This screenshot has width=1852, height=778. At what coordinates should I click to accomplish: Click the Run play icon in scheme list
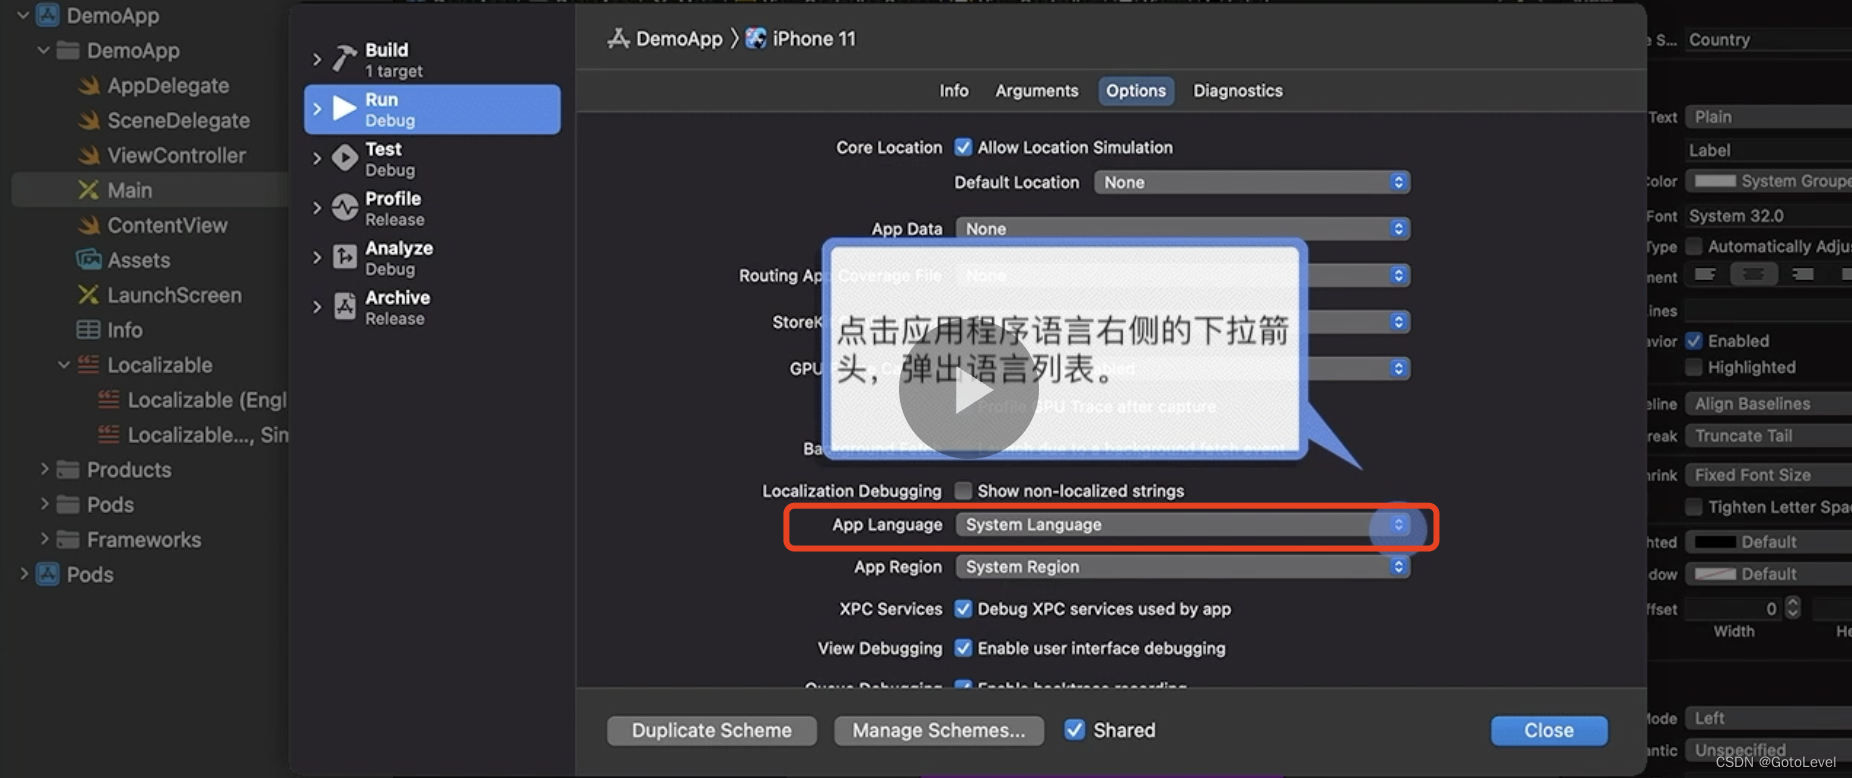[344, 108]
